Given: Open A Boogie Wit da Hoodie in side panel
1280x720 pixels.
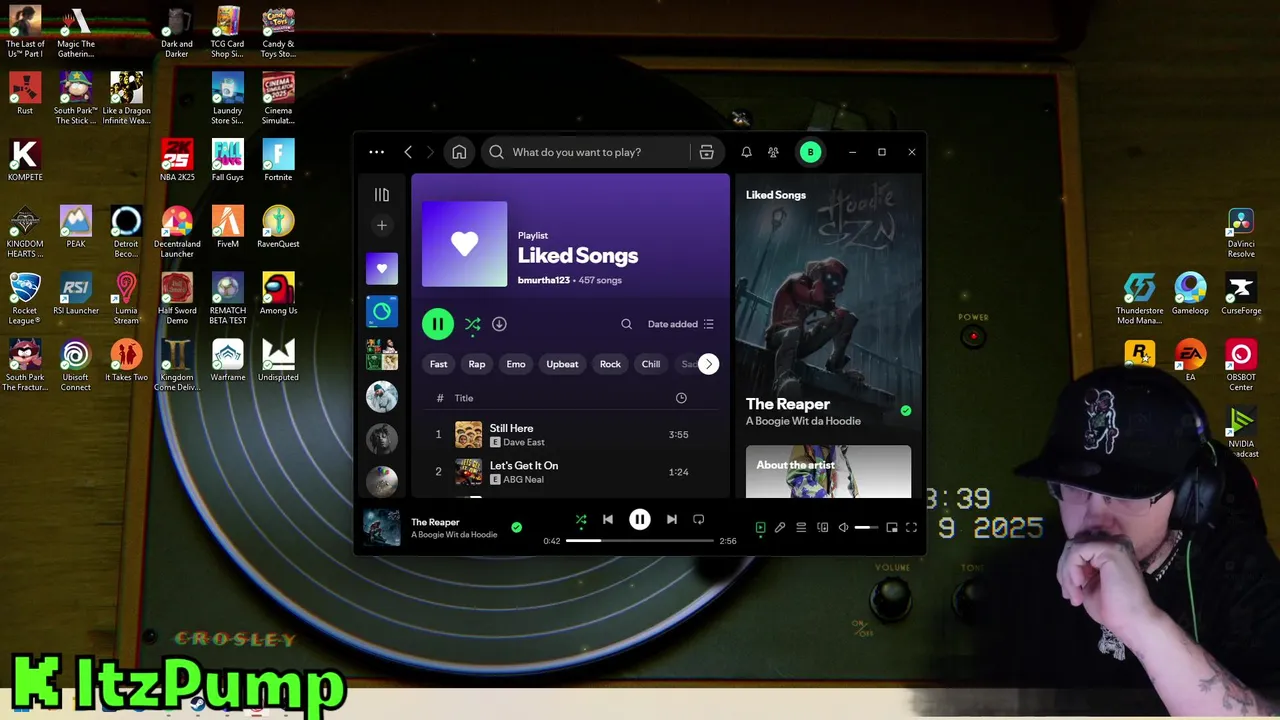Looking at the screenshot, I should pos(803,421).
